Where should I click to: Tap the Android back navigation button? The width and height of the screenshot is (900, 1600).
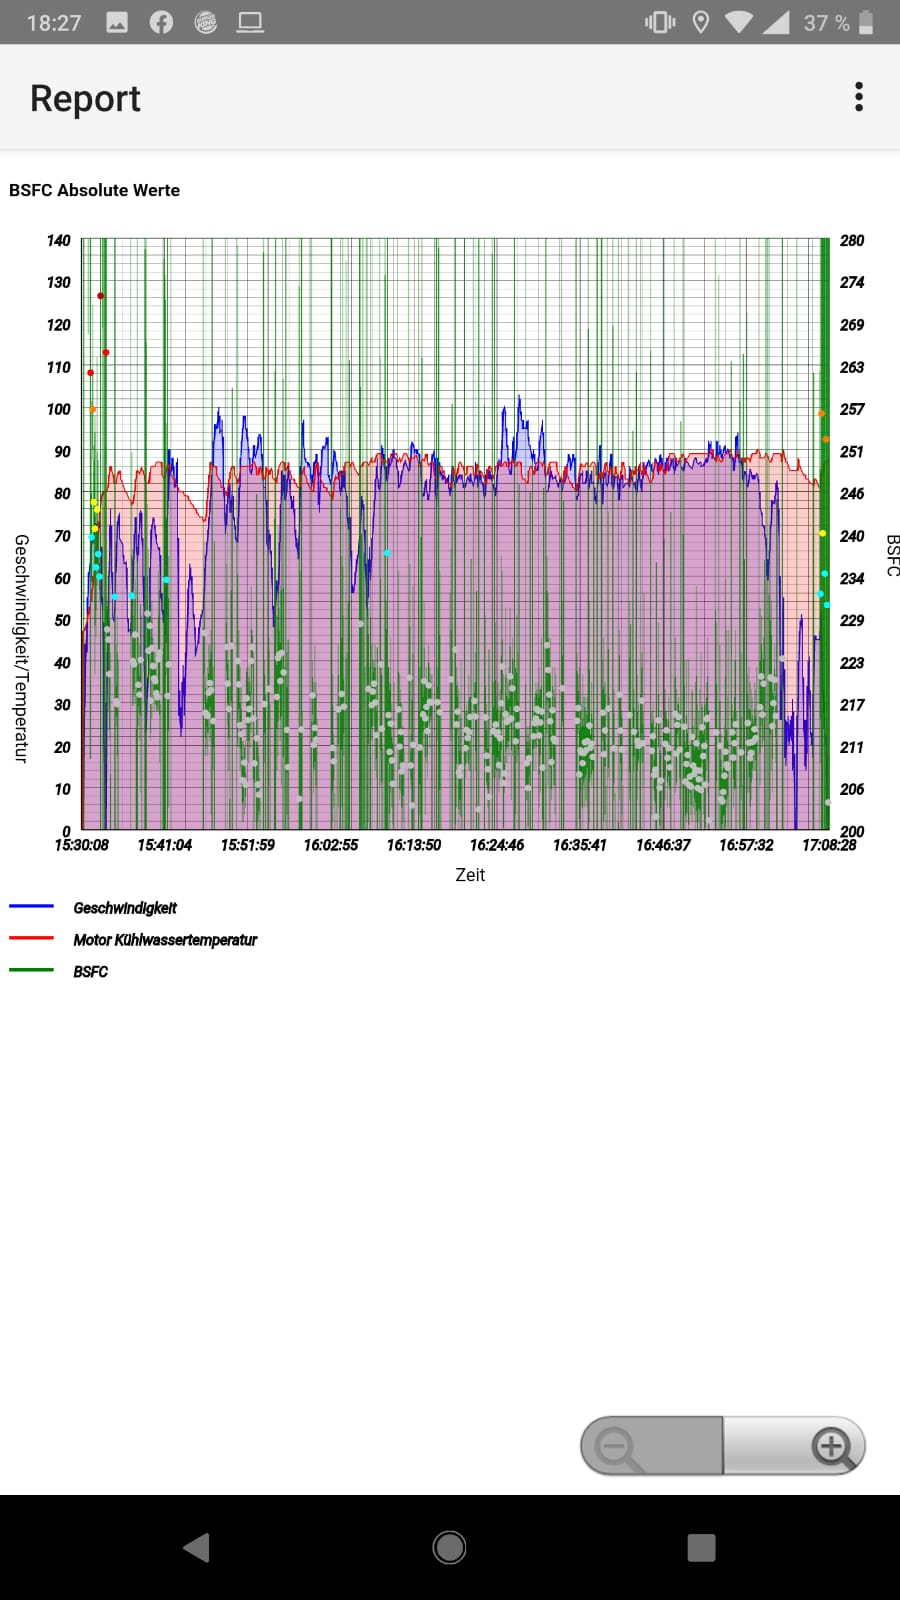(197, 1547)
